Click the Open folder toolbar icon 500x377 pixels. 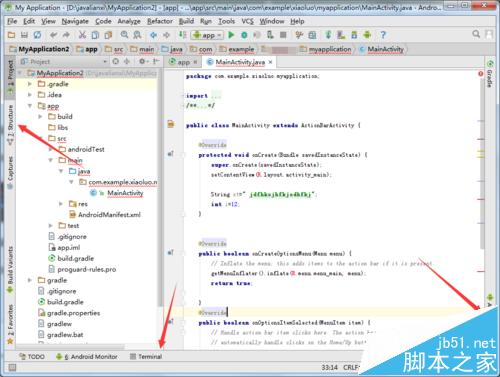pyautogui.click(x=11, y=35)
